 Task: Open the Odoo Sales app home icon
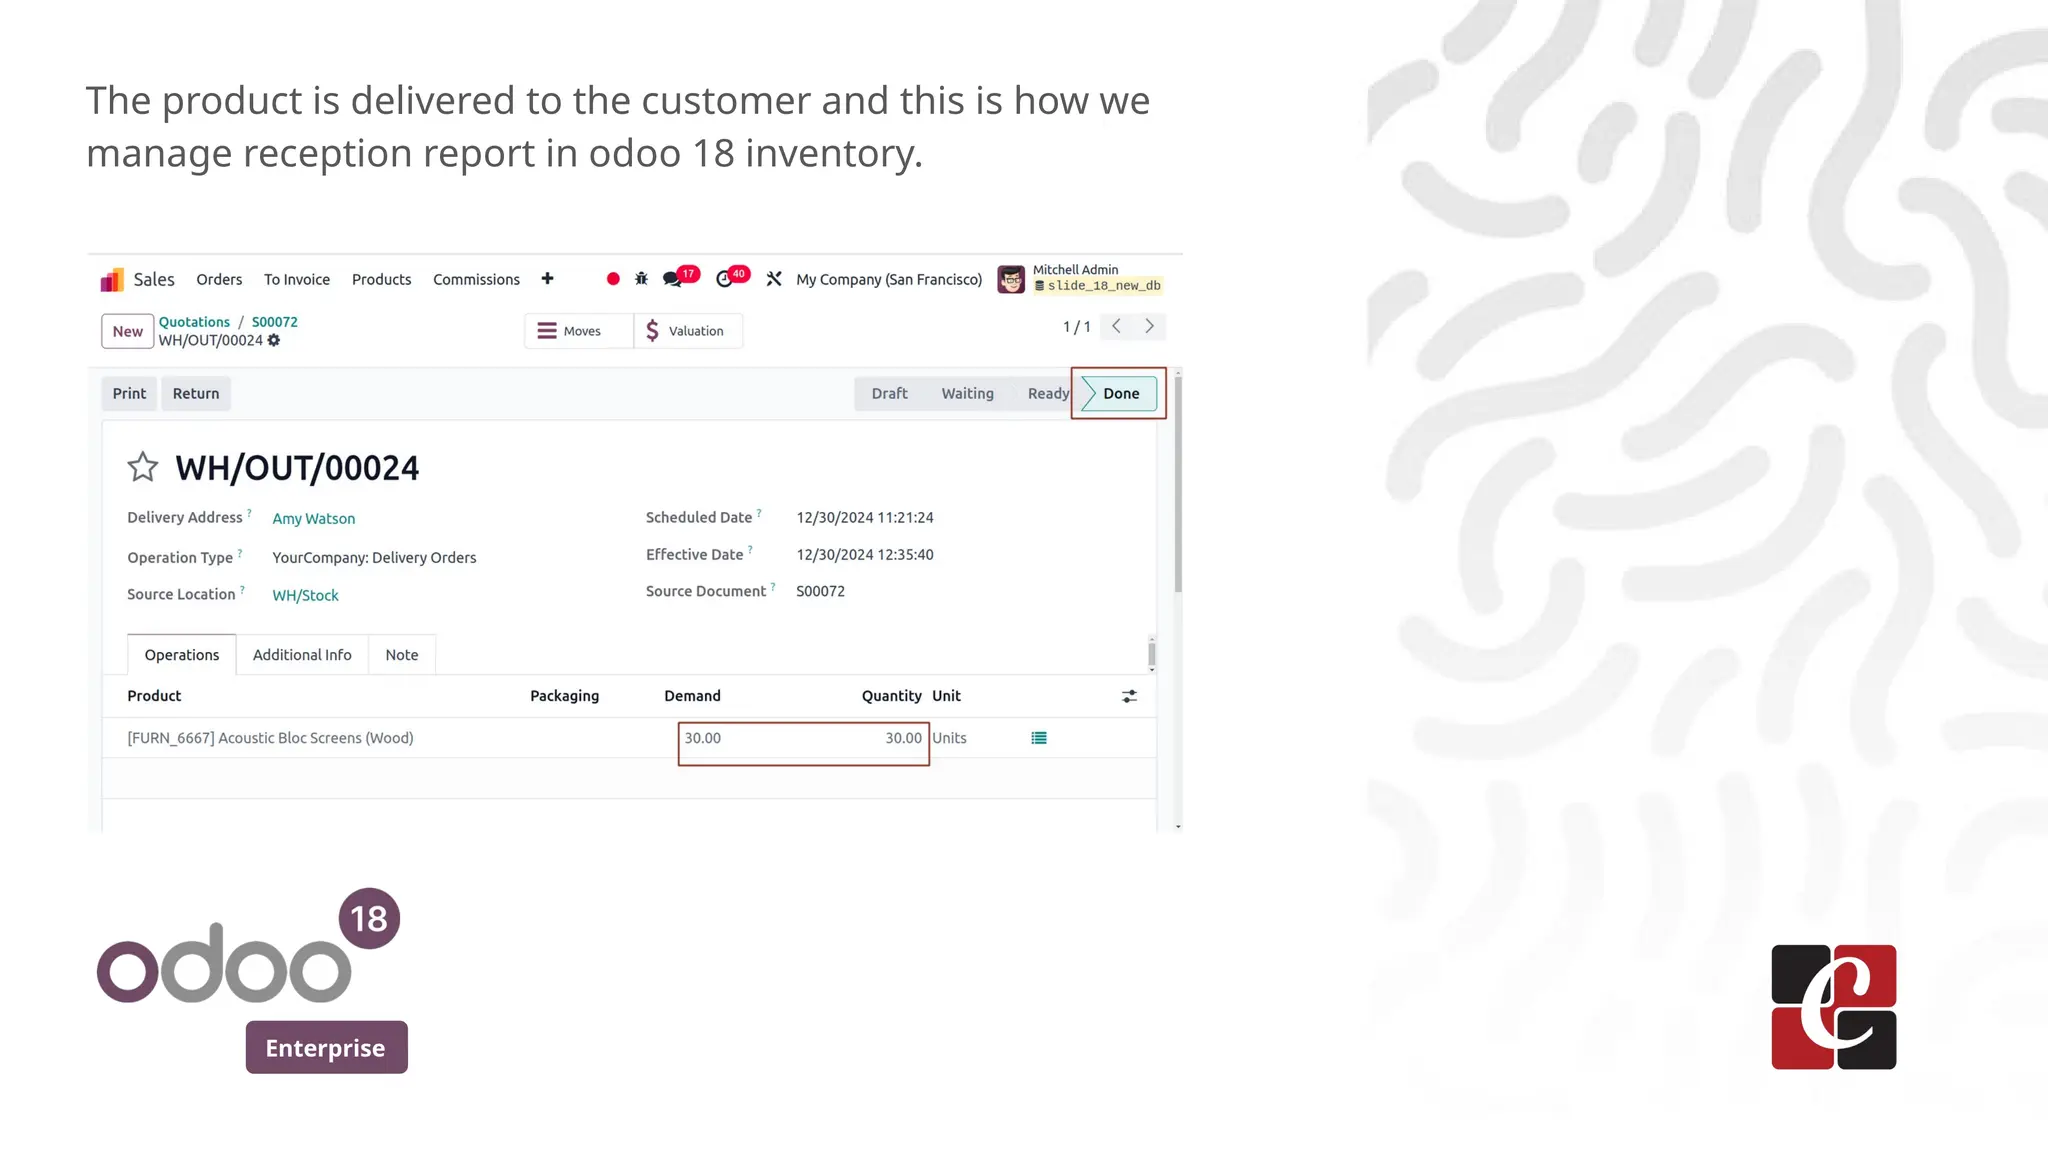(x=112, y=280)
